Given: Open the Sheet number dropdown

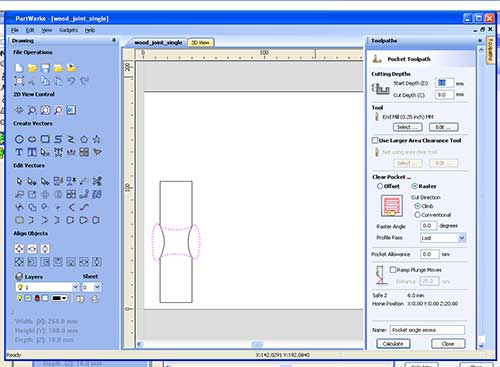Looking at the screenshot, I should pyautogui.click(x=97, y=287).
